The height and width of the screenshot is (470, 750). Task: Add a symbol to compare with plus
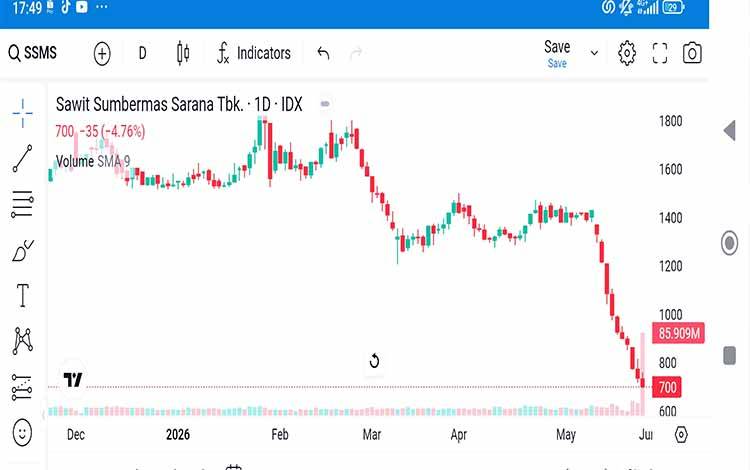[102, 54]
